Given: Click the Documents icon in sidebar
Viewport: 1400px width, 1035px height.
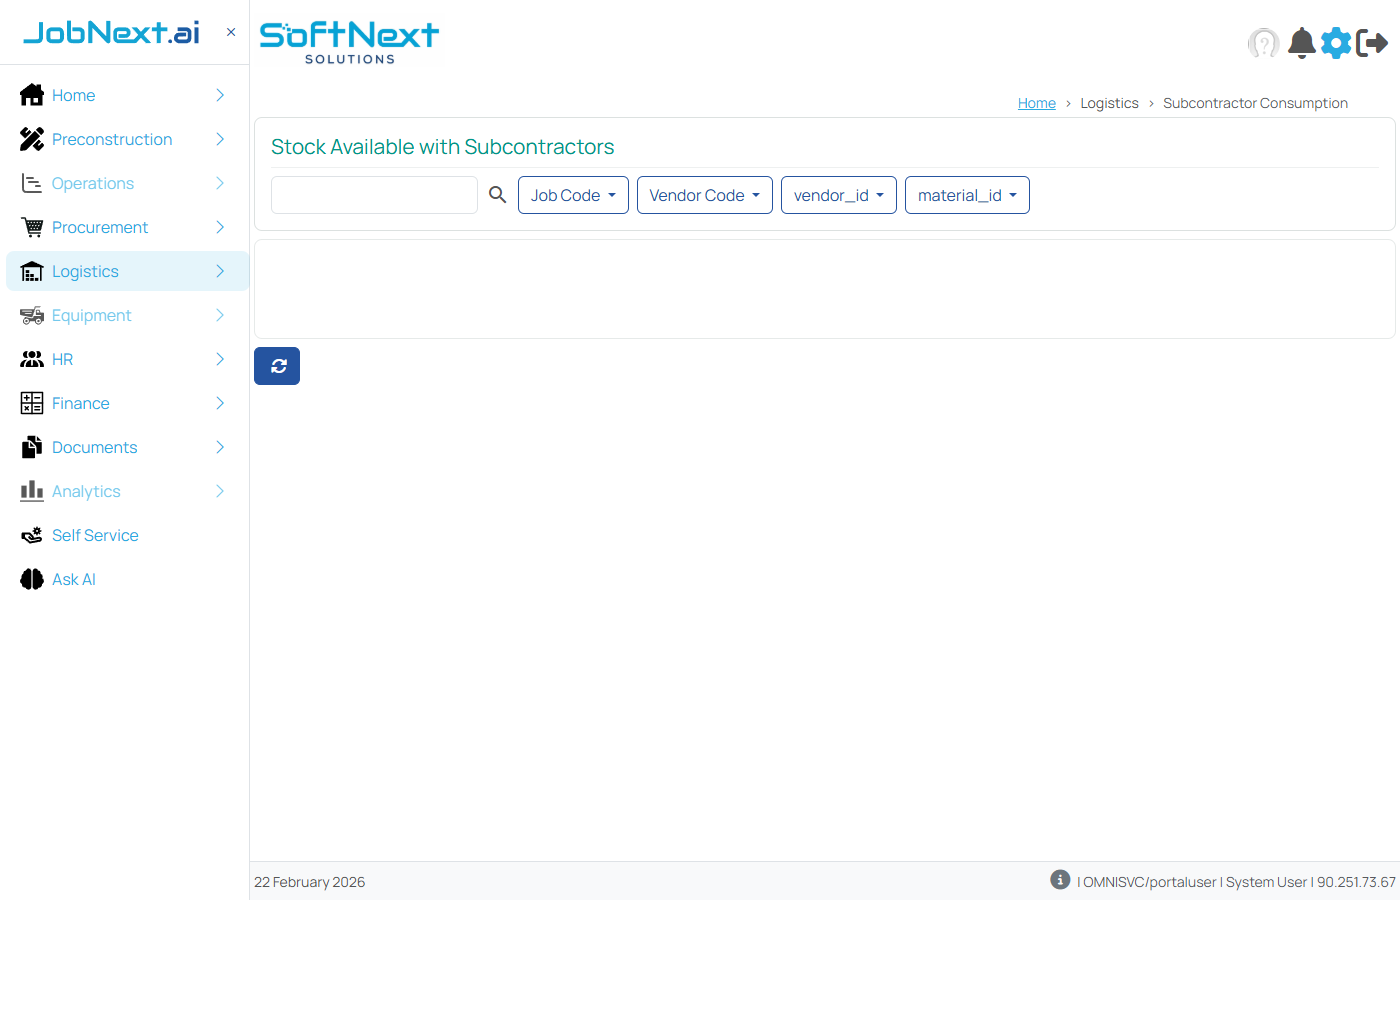Looking at the screenshot, I should coord(31,447).
